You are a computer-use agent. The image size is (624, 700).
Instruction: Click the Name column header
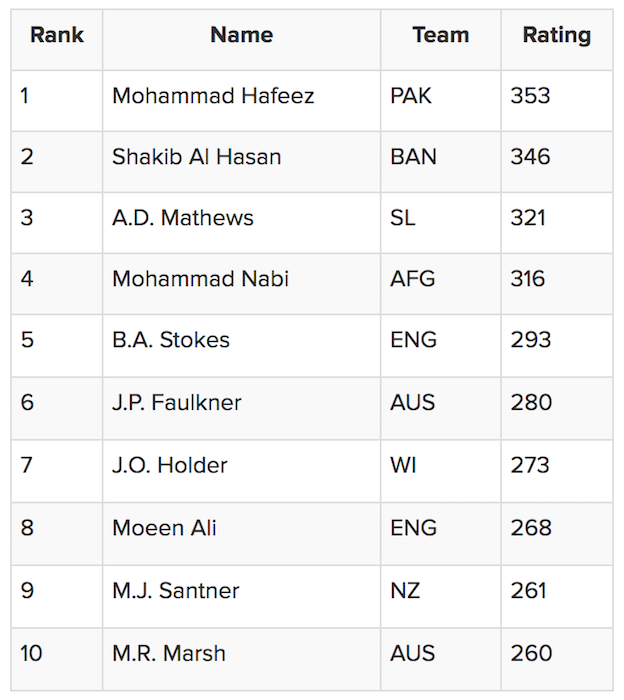coord(241,35)
